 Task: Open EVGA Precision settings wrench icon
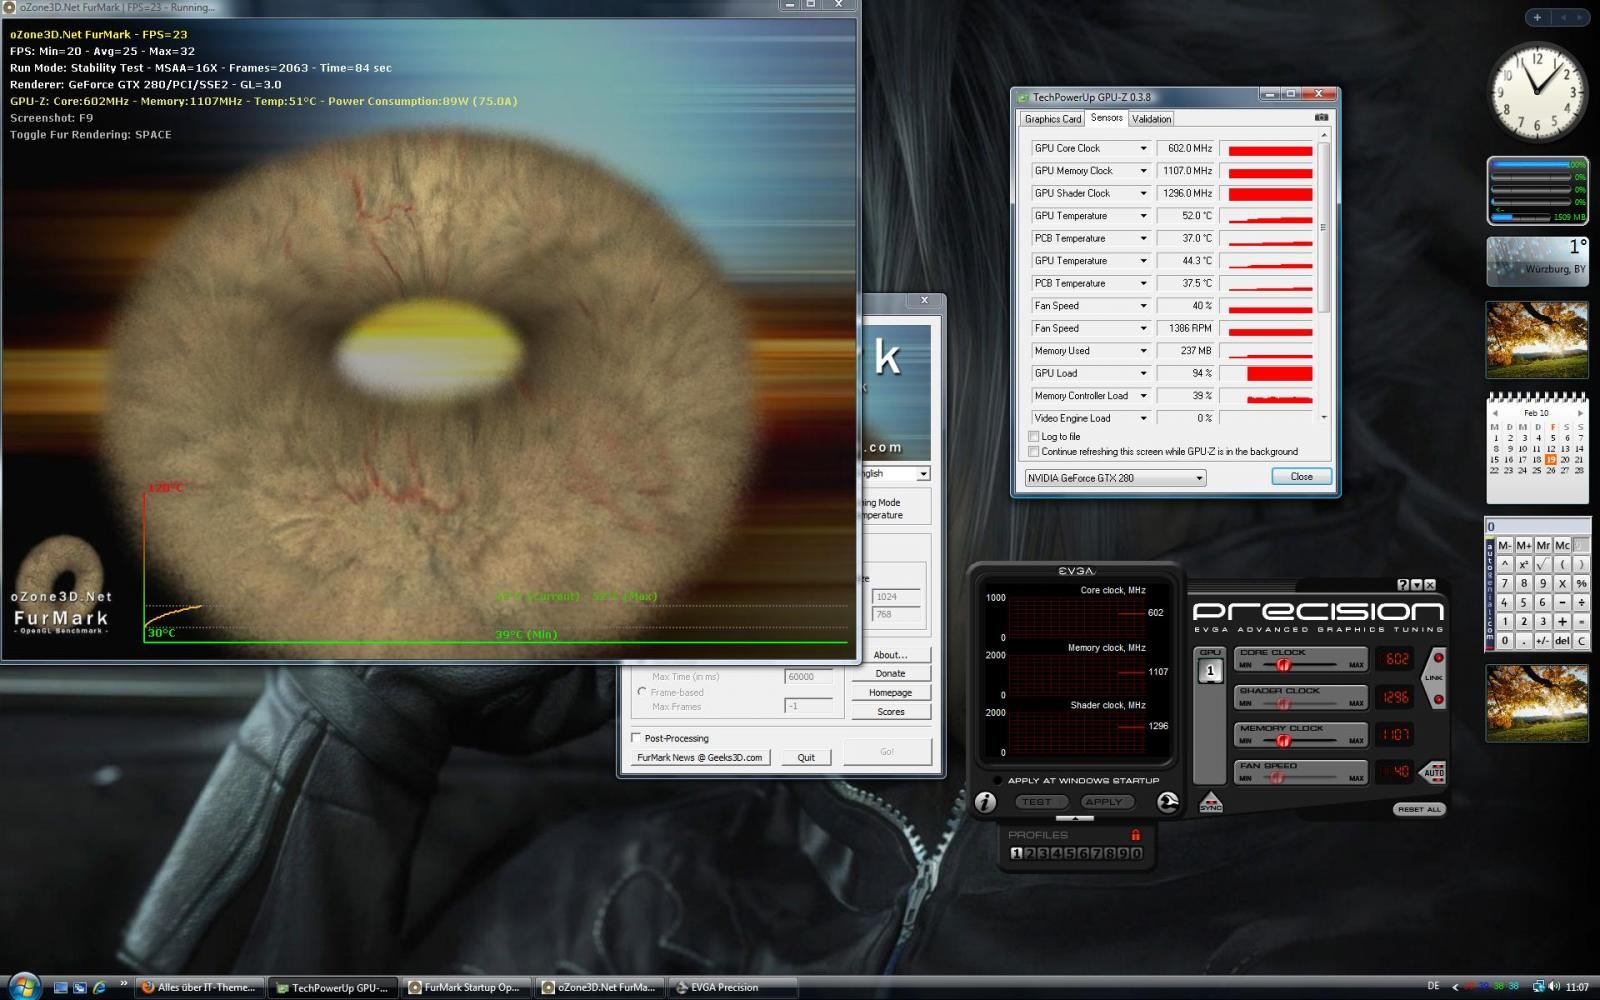pos(1167,802)
